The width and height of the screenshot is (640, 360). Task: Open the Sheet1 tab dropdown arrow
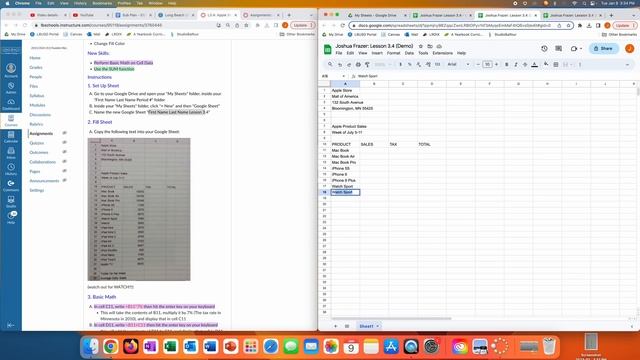pyautogui.click(x=378, y=326)
